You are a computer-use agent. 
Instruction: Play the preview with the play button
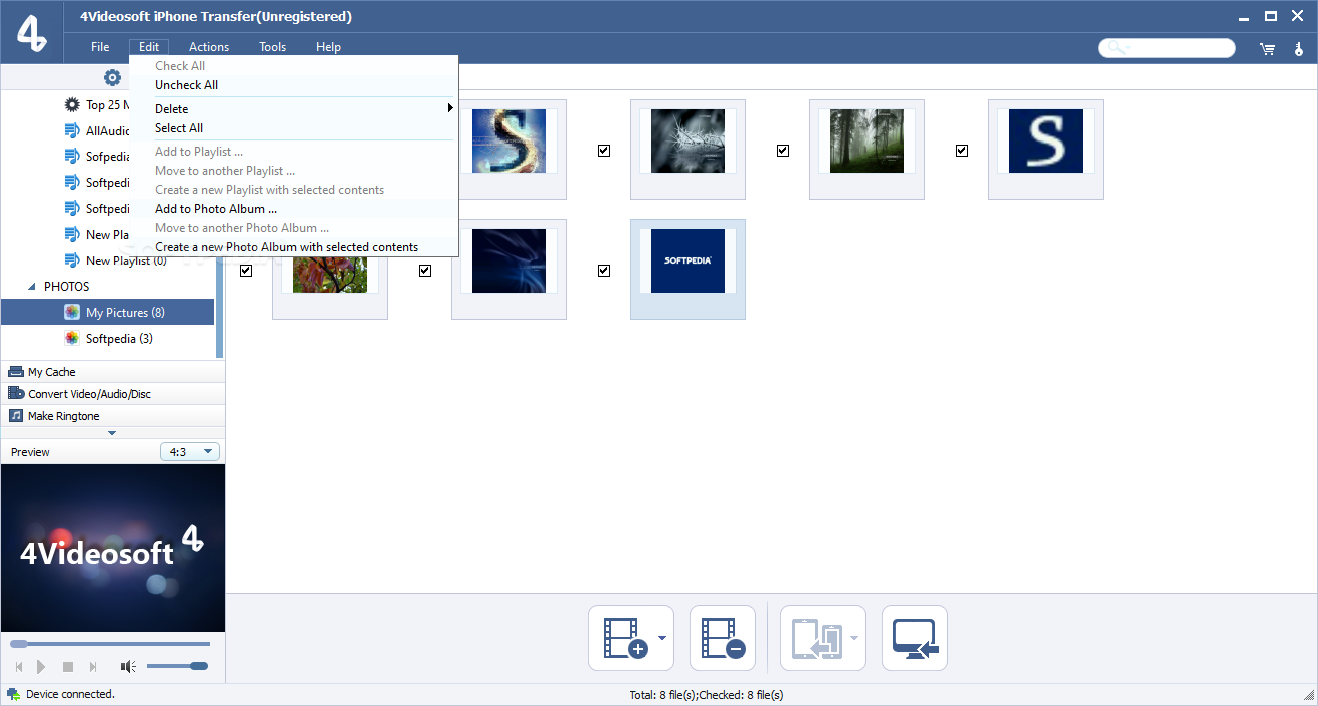point(41,667)
